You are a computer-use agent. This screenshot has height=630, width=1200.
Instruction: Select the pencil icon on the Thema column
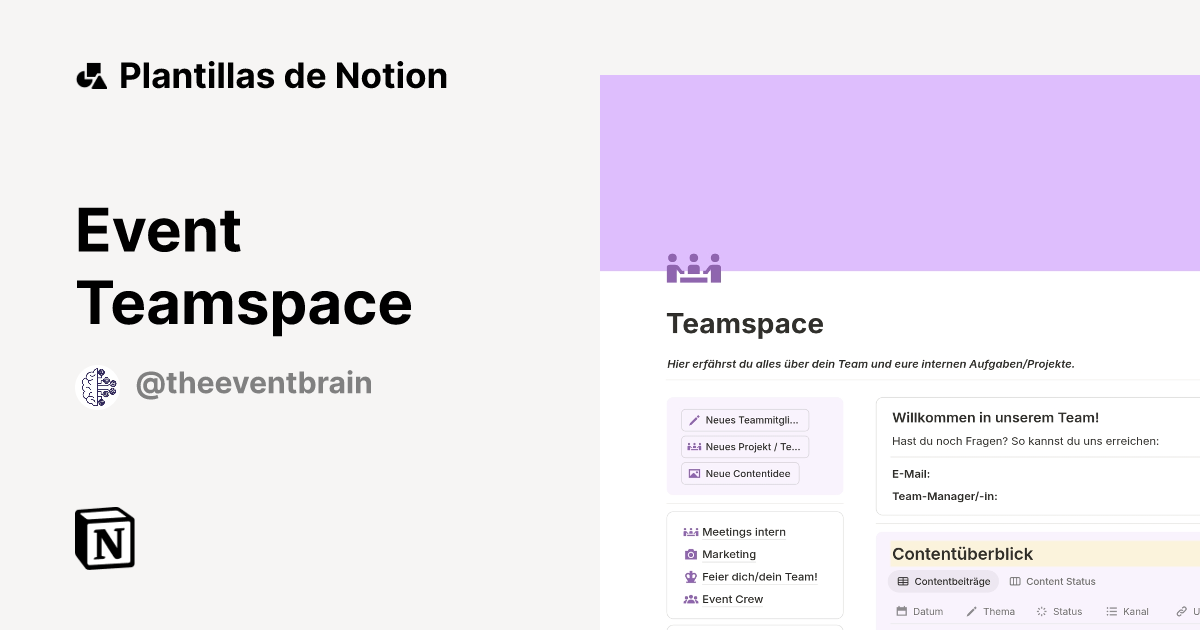pos(969,611)
